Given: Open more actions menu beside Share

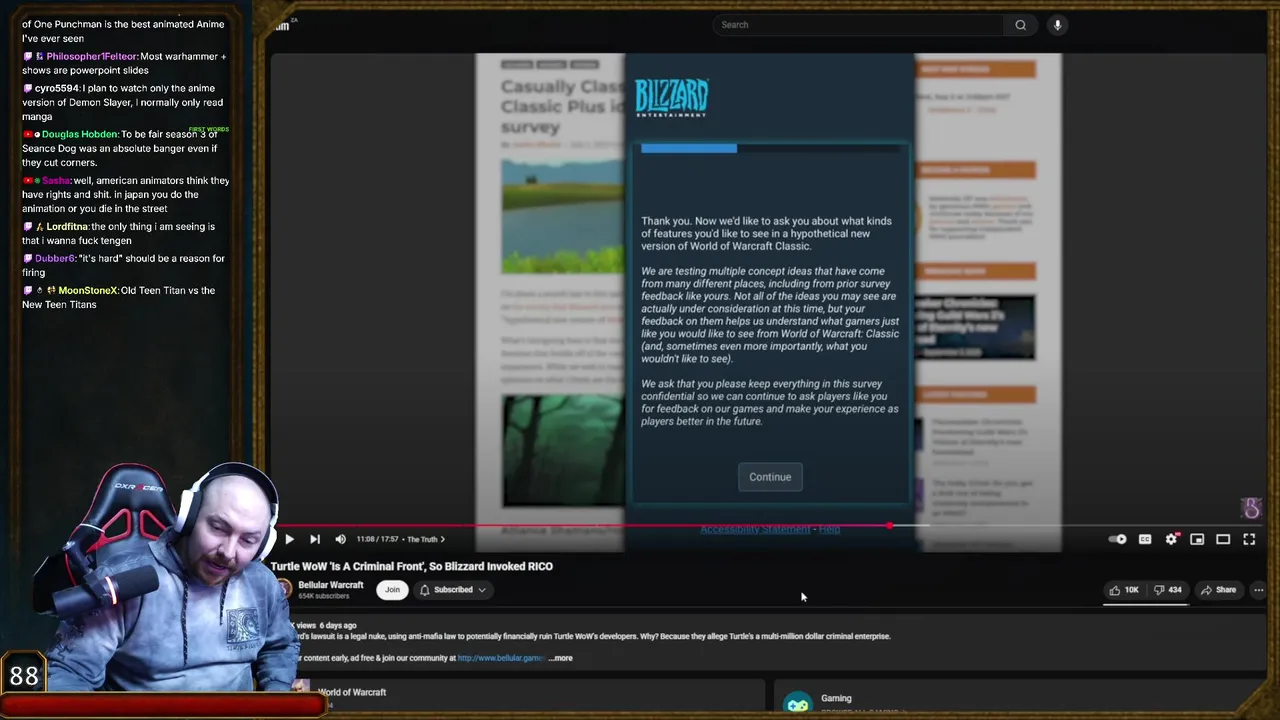Looking at the screenshot, I should 1258,590.
